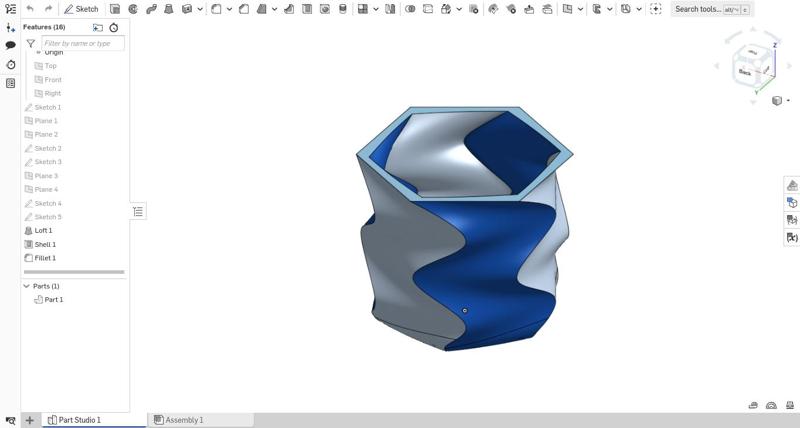Select the Mirror tool
The image size is (800, 428).
(x=390, y=9)
